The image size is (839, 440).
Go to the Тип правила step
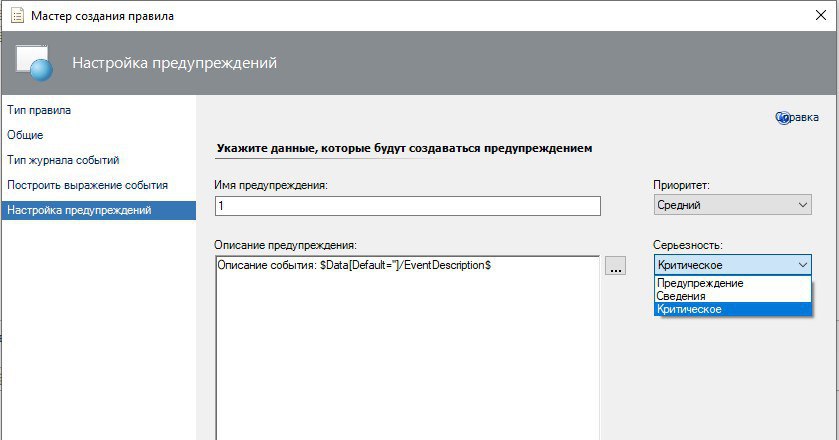pyautogui.click(x=39, y=110)
